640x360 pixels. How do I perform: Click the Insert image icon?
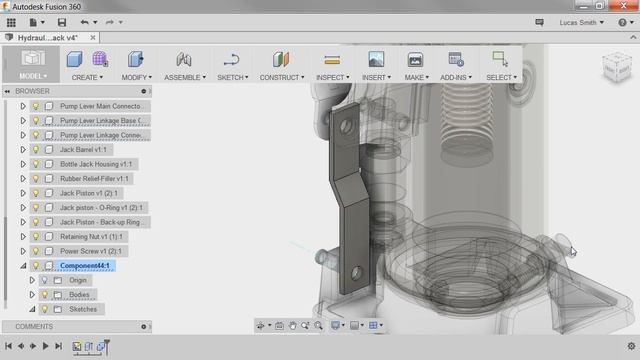pyautogui.click(x=376, y=60)
